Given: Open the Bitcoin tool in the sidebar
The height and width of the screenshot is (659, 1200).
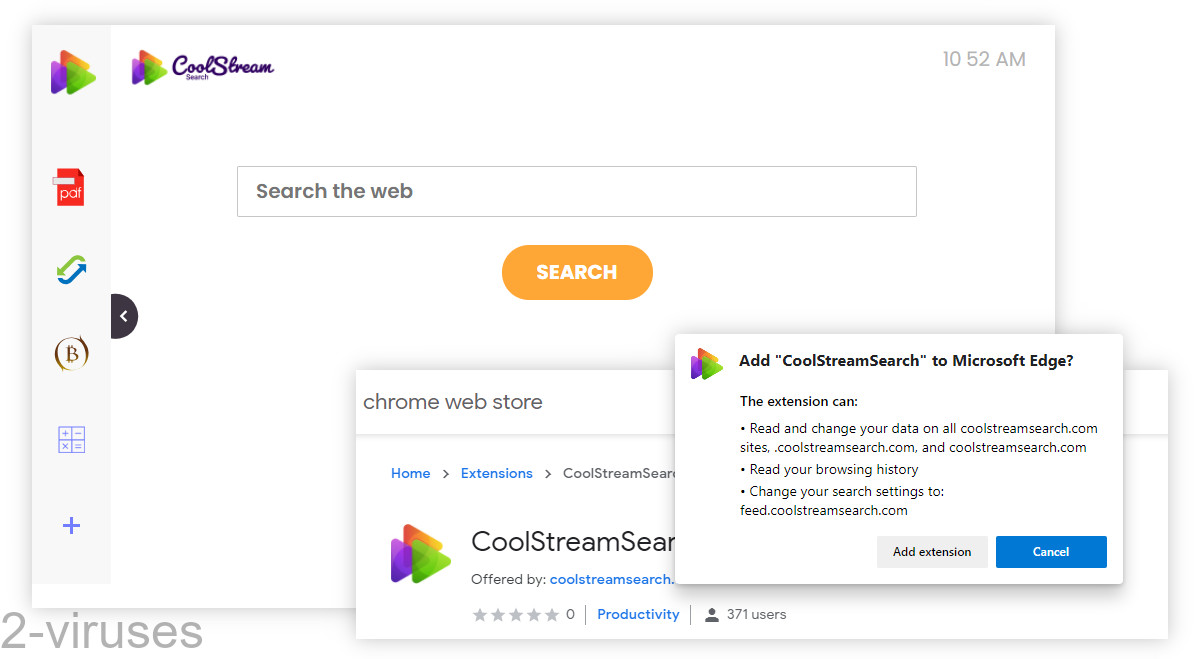Looking at the screenshot, I should pos(70,353).
